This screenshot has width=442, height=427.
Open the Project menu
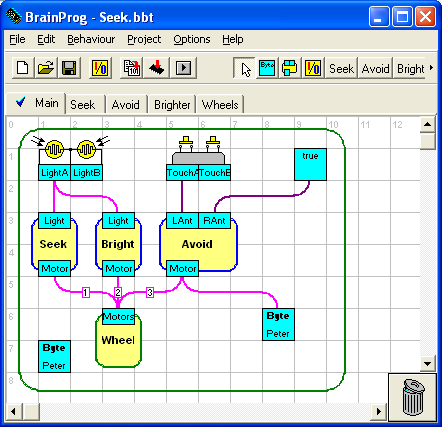(144, 39)
